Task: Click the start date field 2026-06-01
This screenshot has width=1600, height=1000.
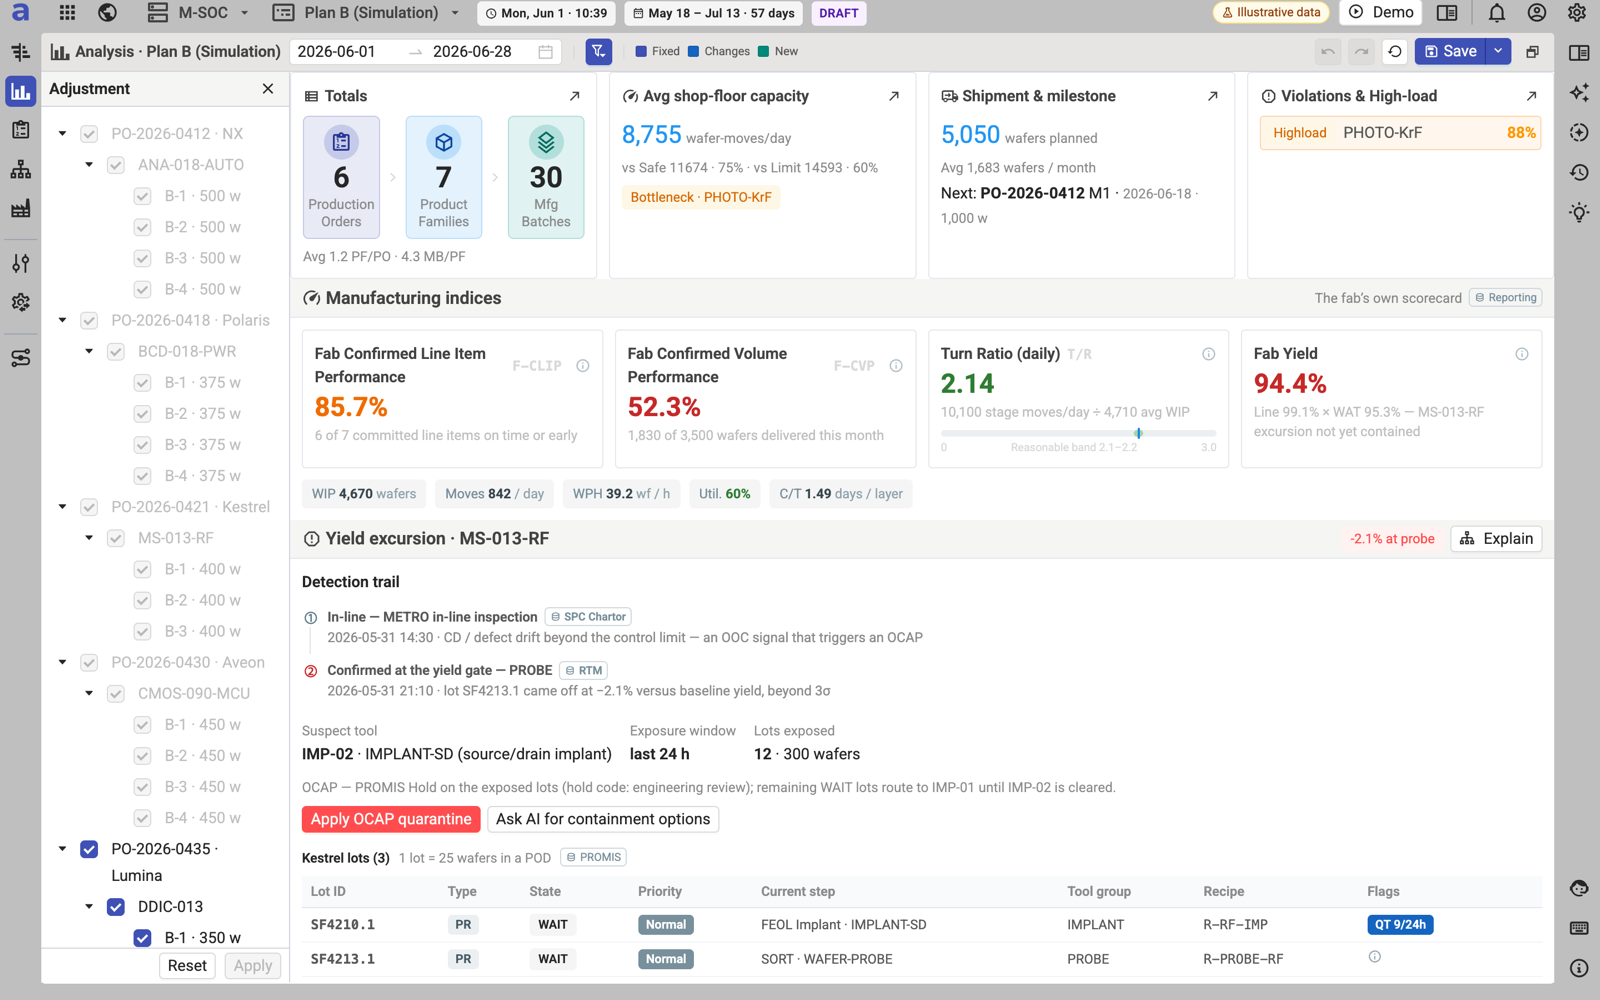Action: (x=337, y=52)
